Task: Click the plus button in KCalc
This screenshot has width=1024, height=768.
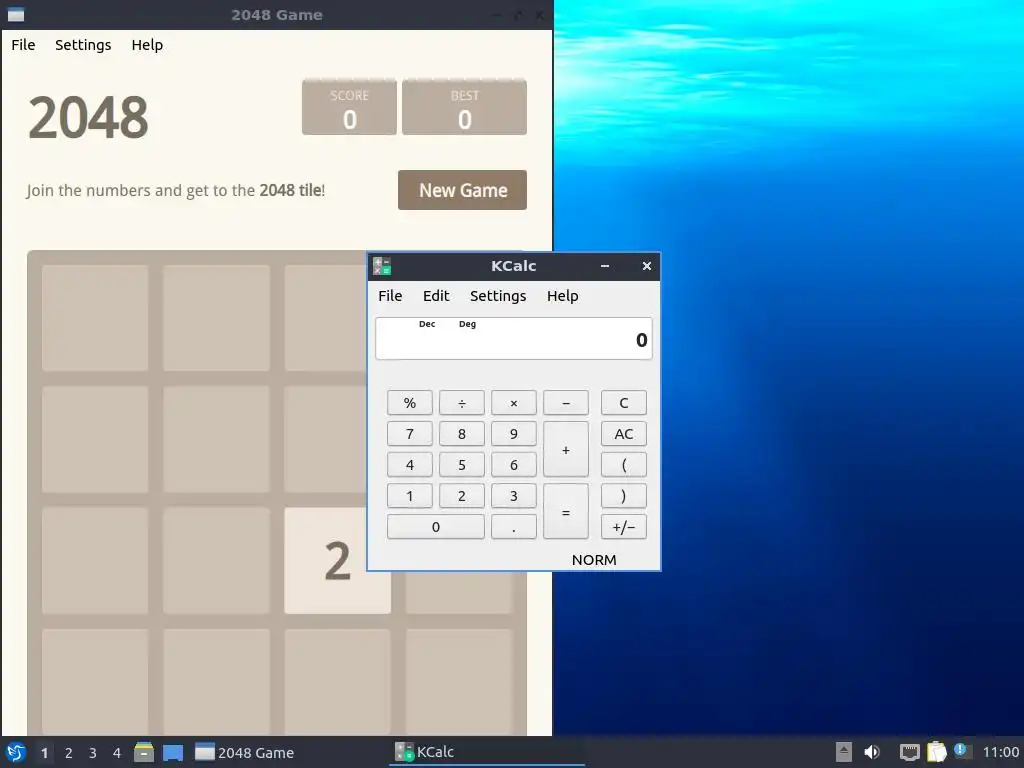Action: [x=566, y=449]
